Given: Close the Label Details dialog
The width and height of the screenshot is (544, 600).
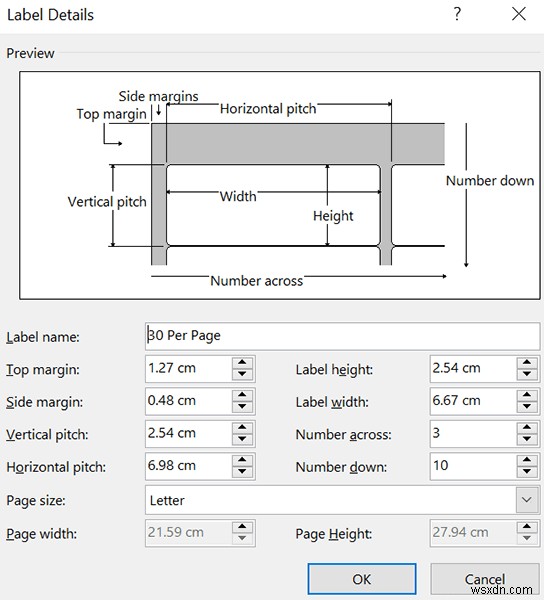Looking at the screenshot, I should point(519,14).
